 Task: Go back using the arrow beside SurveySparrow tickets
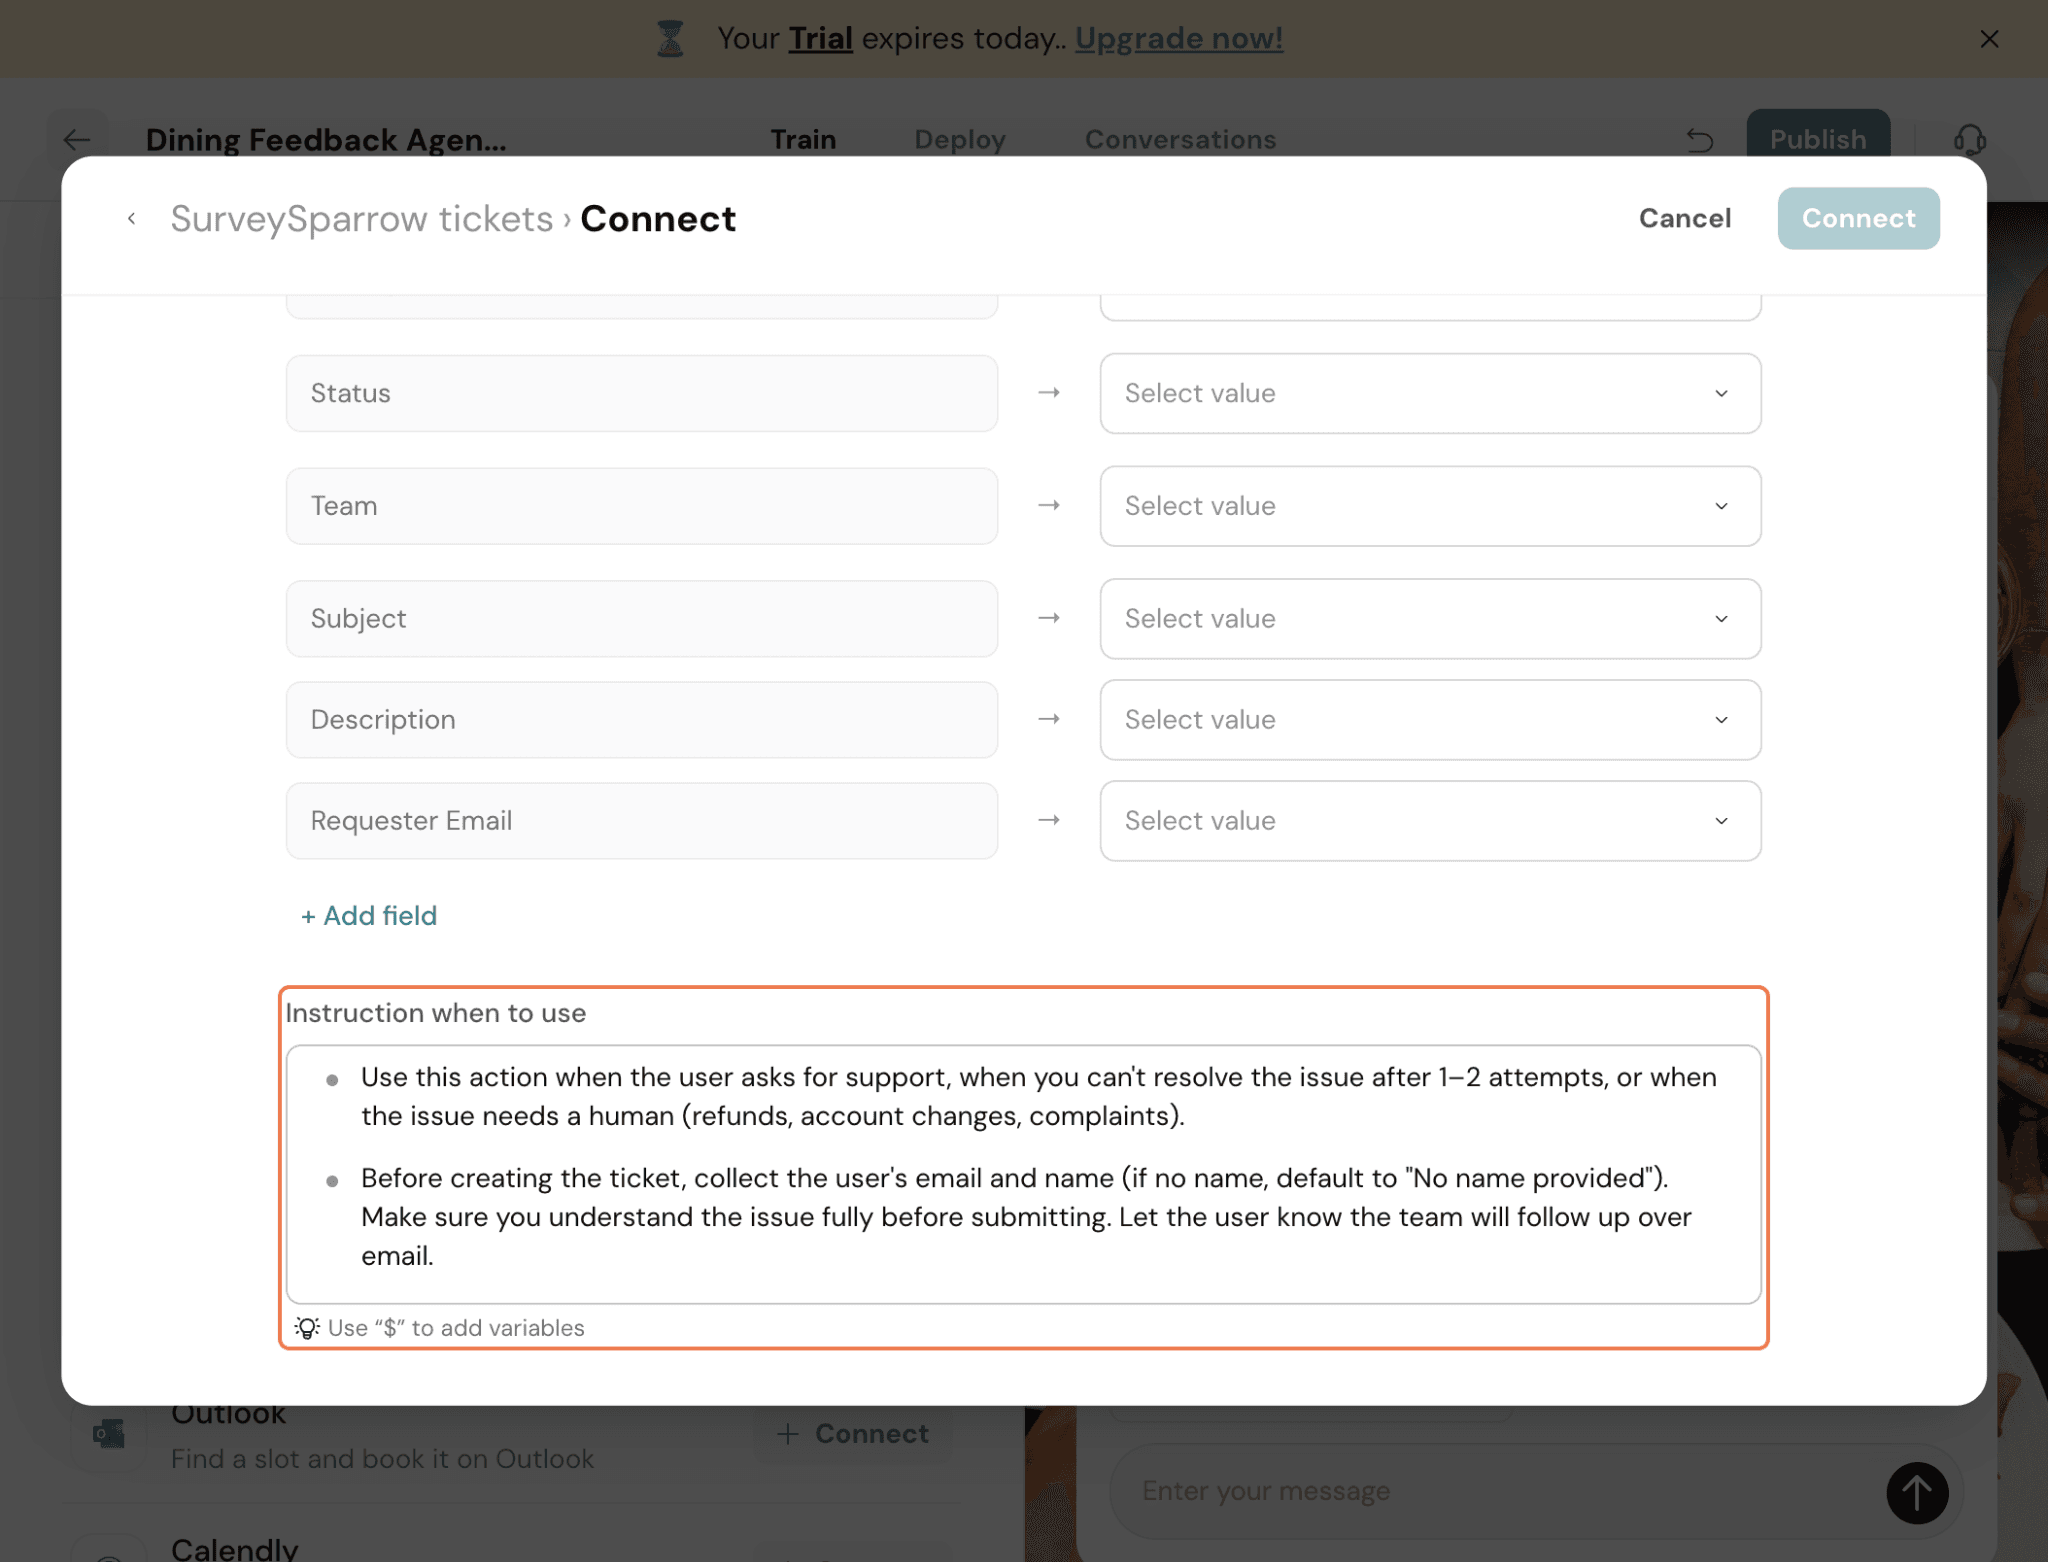click(x=131, y=218)
